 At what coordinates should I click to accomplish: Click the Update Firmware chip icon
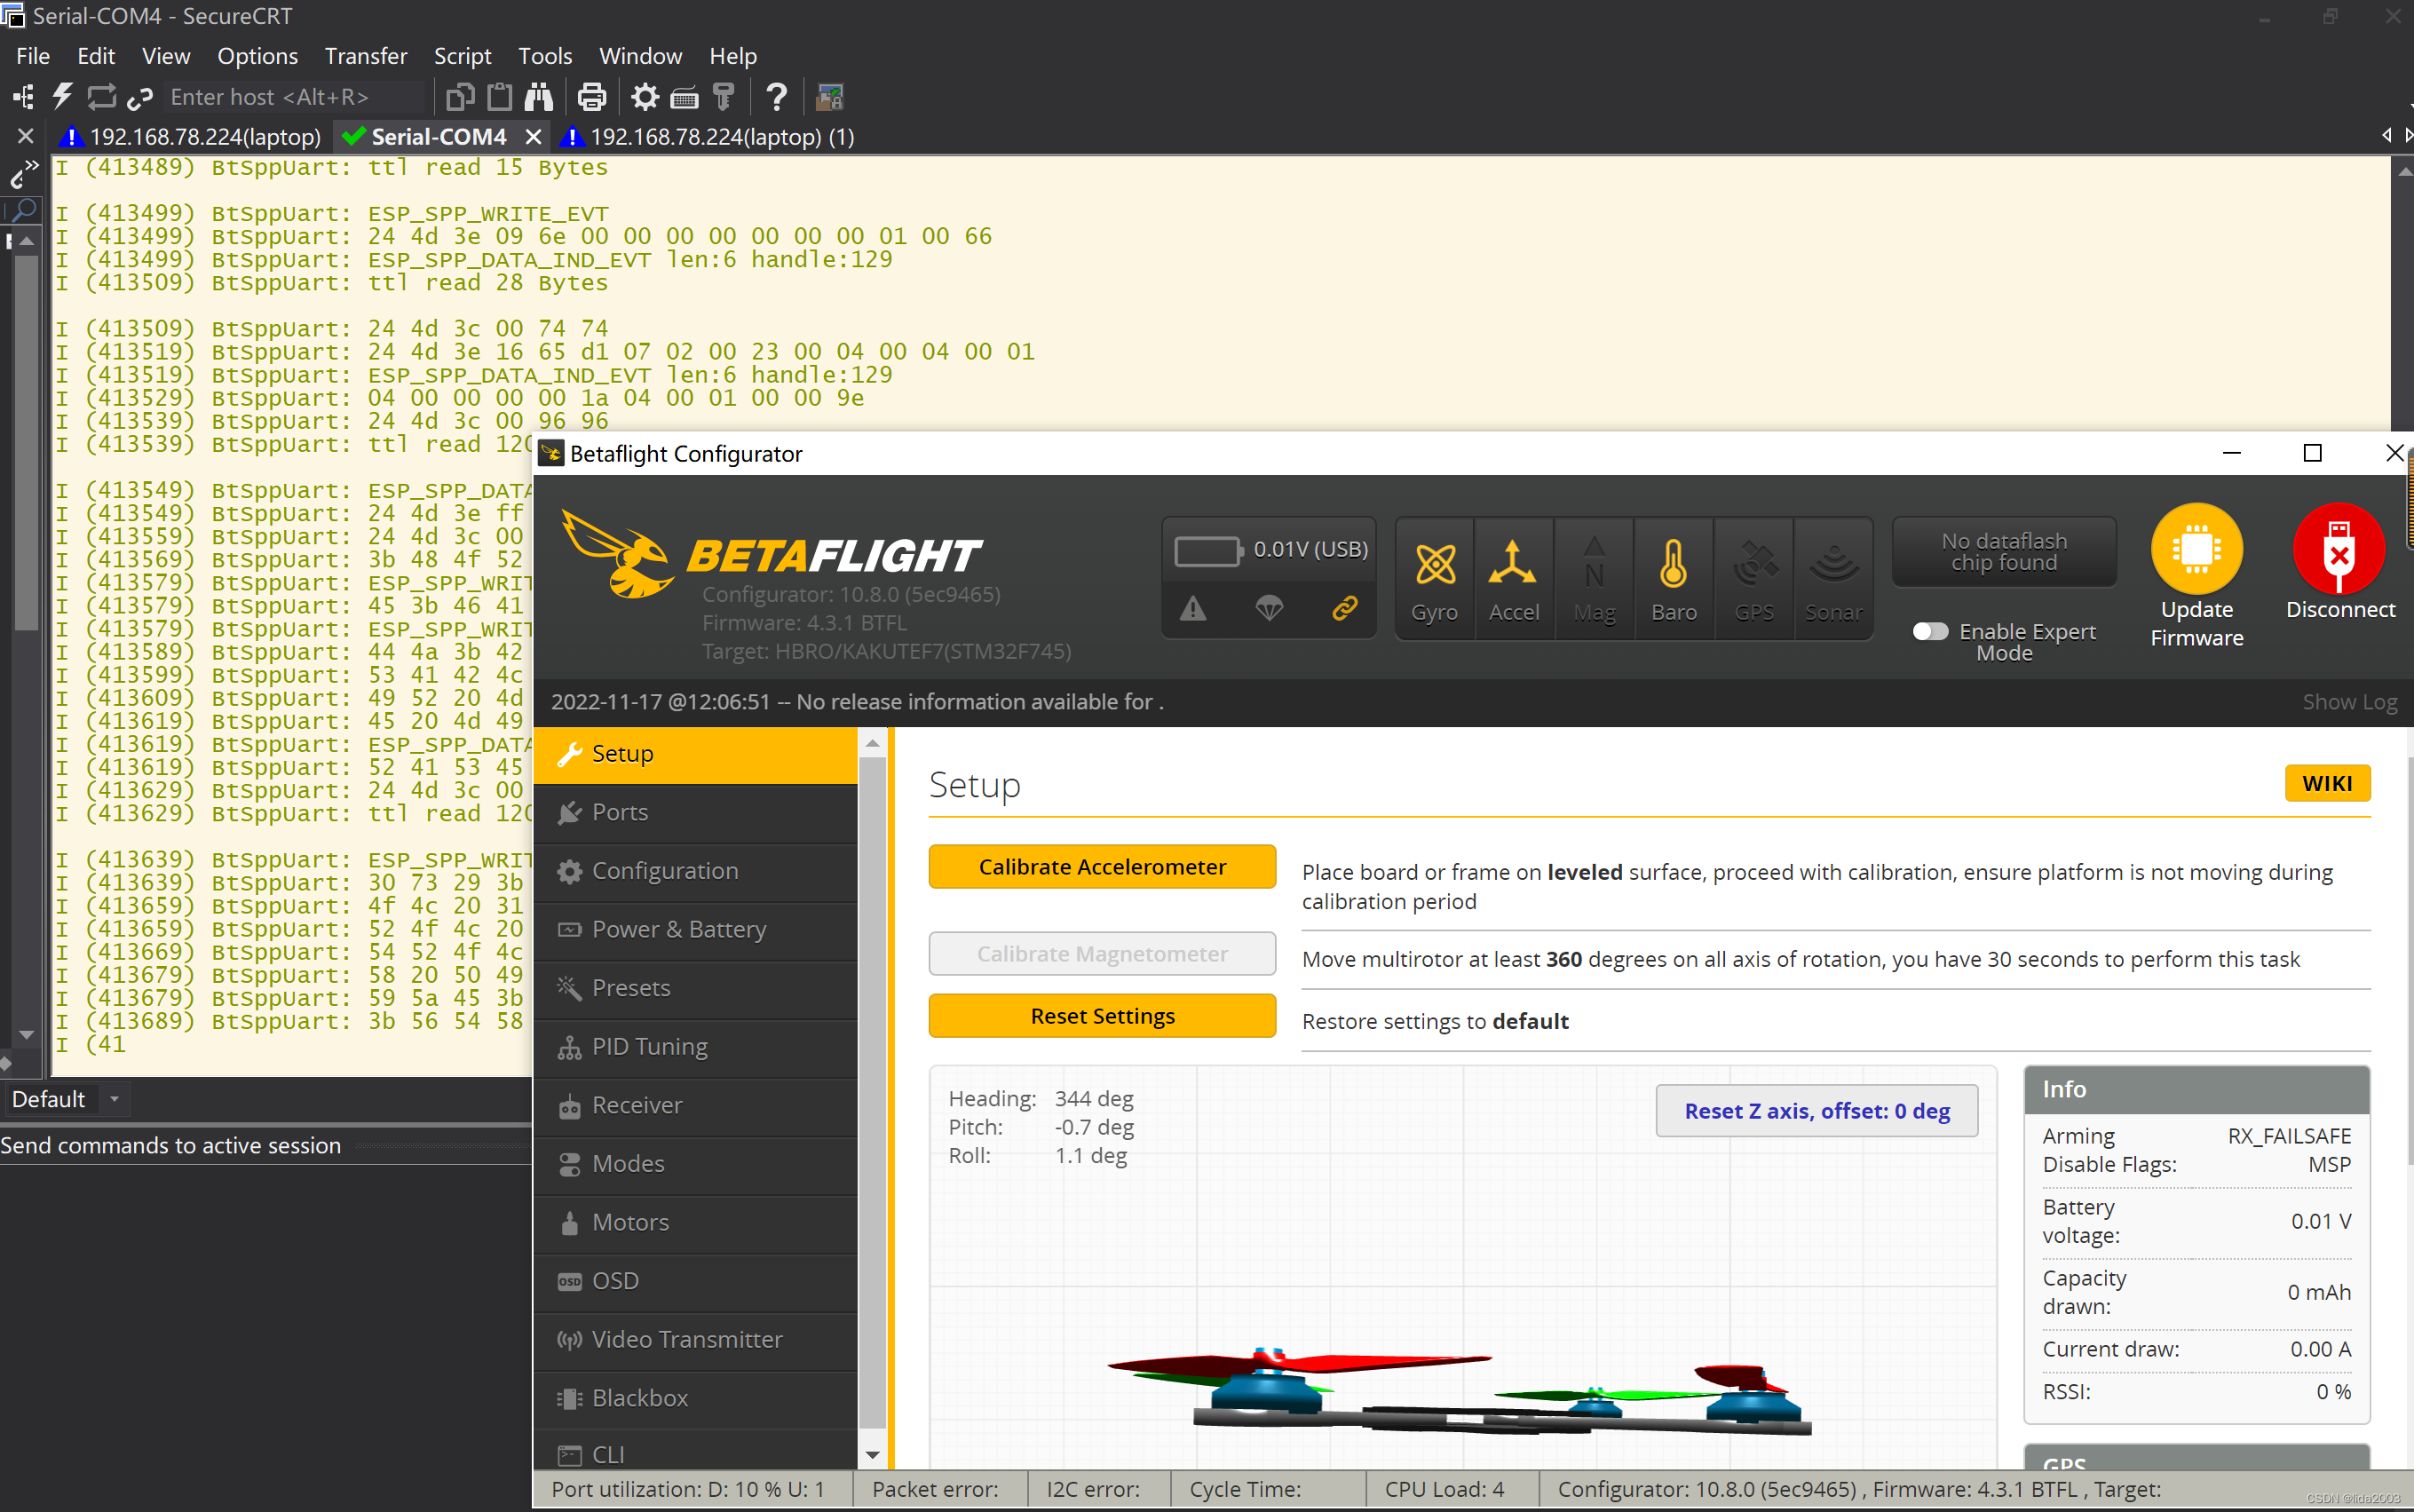2197,549
